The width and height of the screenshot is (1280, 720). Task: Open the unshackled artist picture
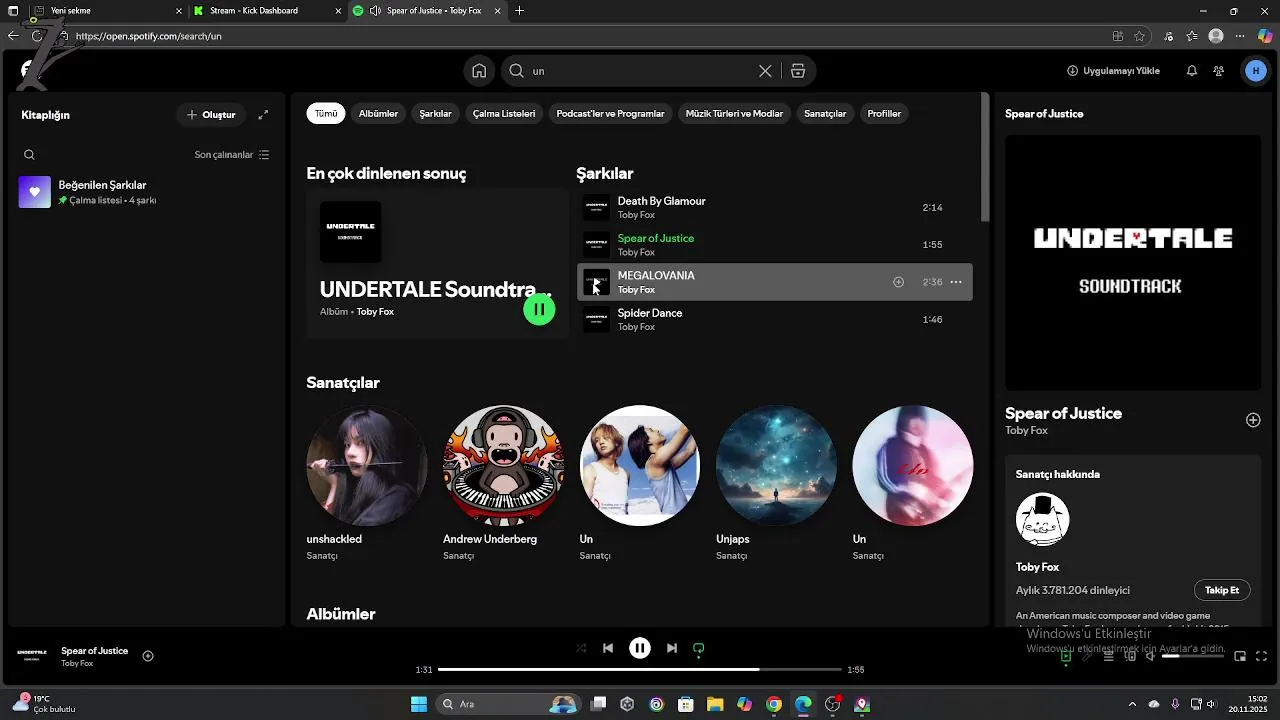point(367,465)
